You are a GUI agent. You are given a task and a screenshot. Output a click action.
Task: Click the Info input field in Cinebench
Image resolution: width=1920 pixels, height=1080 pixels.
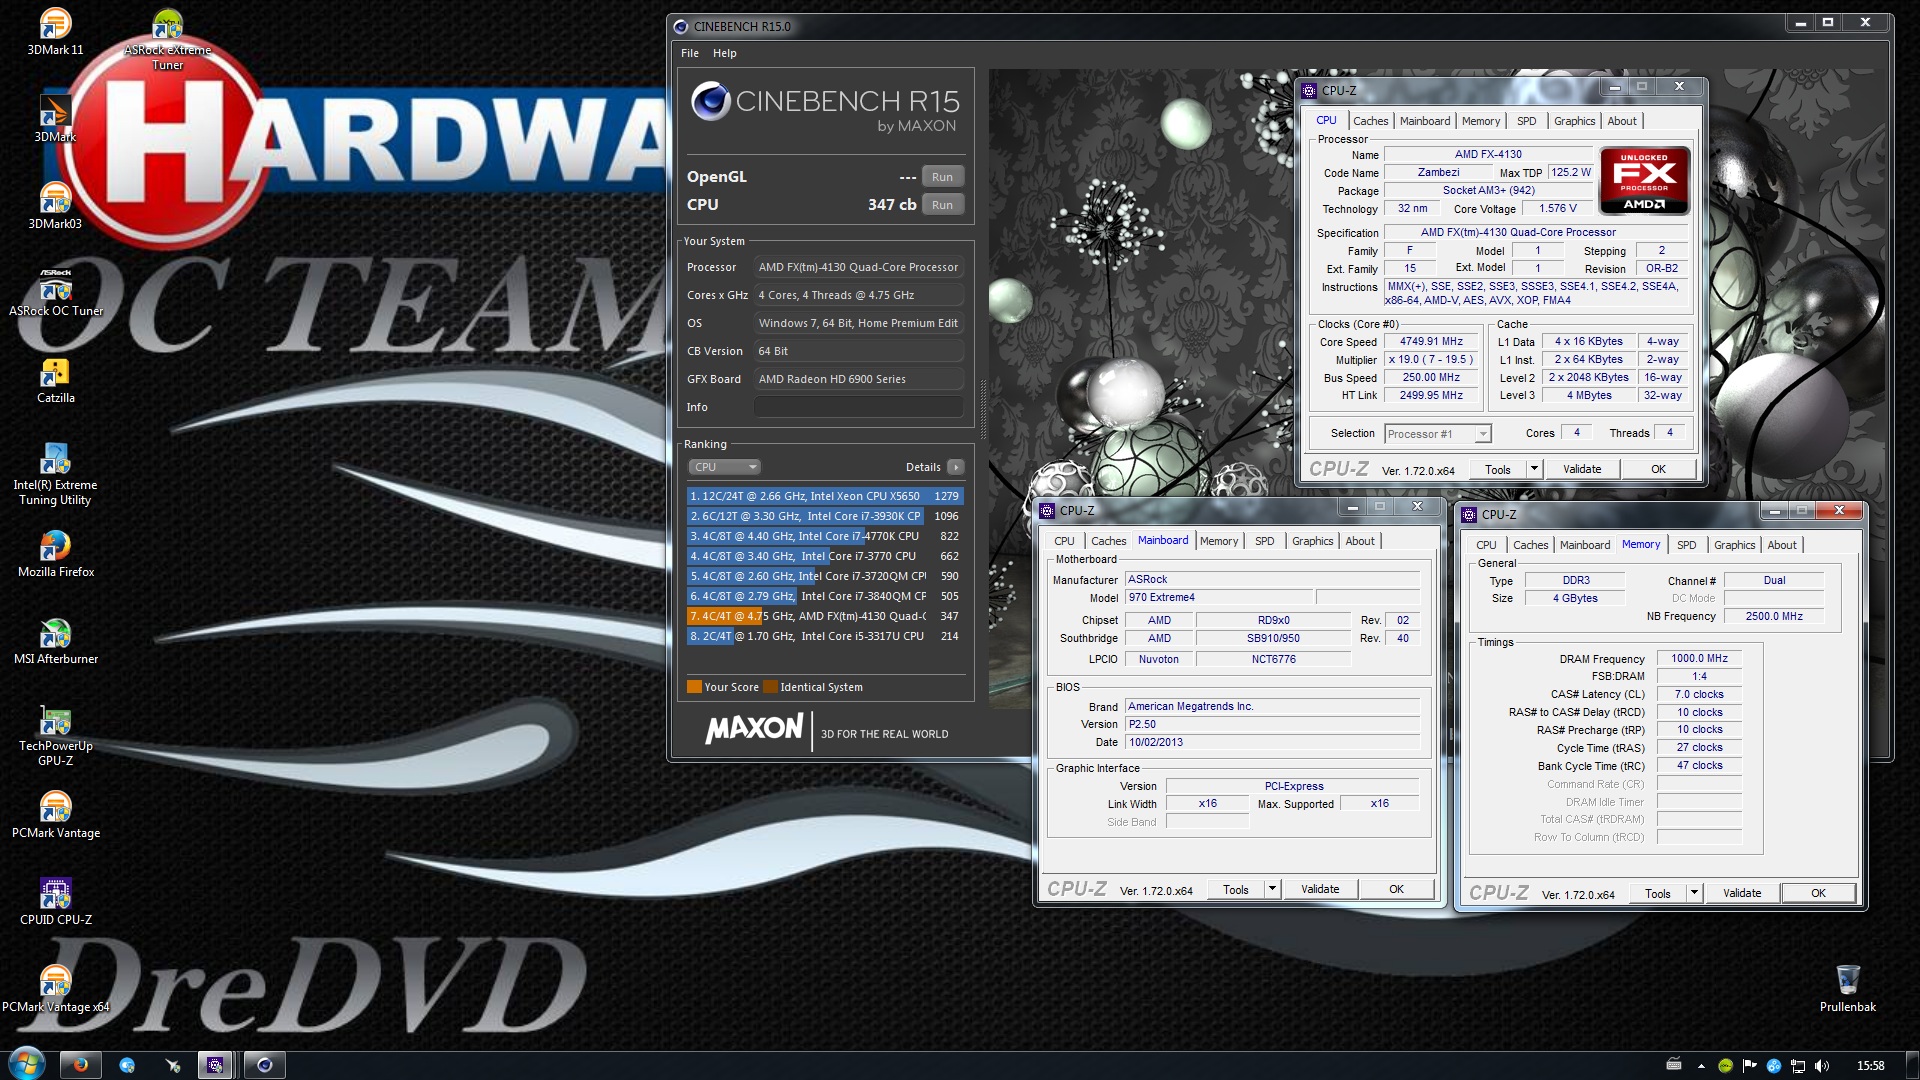859,407
